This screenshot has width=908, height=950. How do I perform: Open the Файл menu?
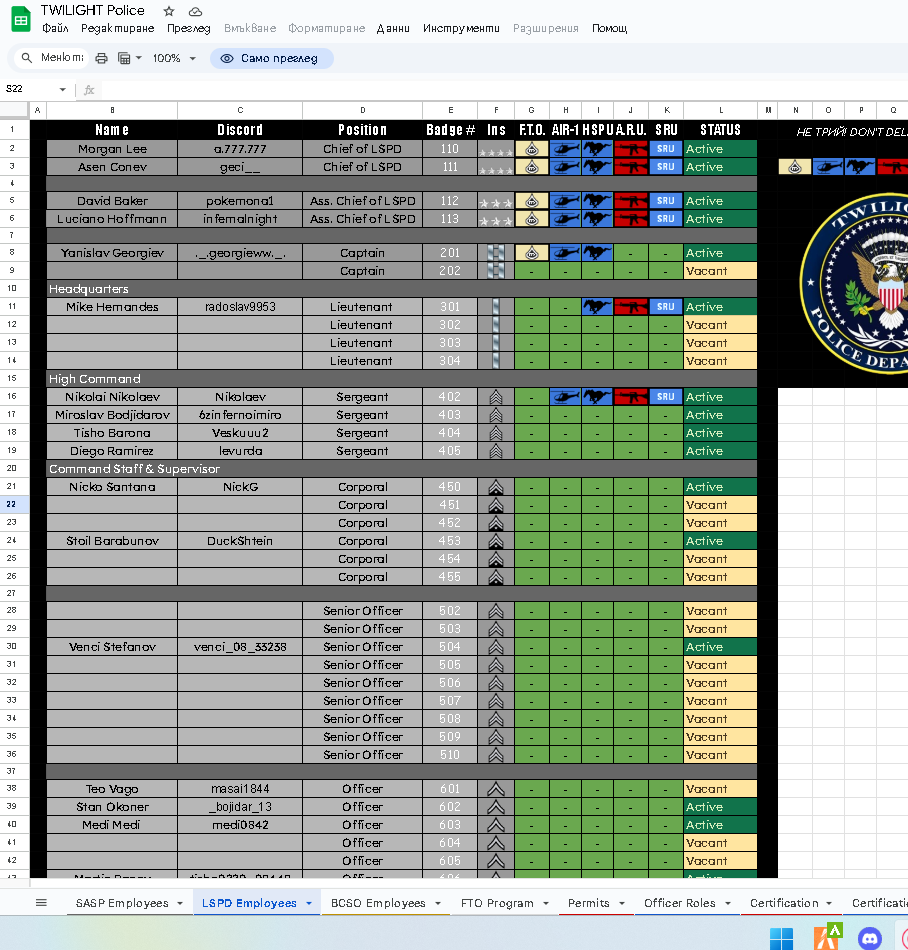[x=55, y=28]
